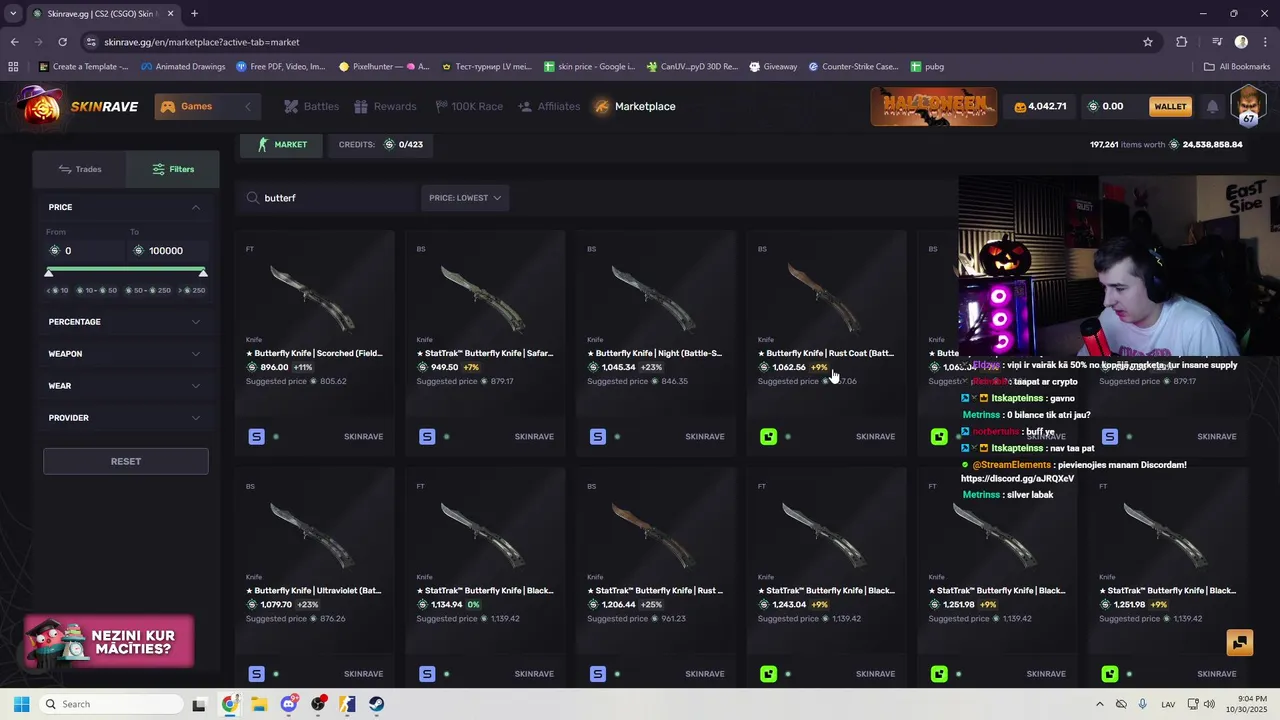The width and height of the screenshot is (1280, 720).
Task: Switch to the Filters tab
Action: [173, 169]
